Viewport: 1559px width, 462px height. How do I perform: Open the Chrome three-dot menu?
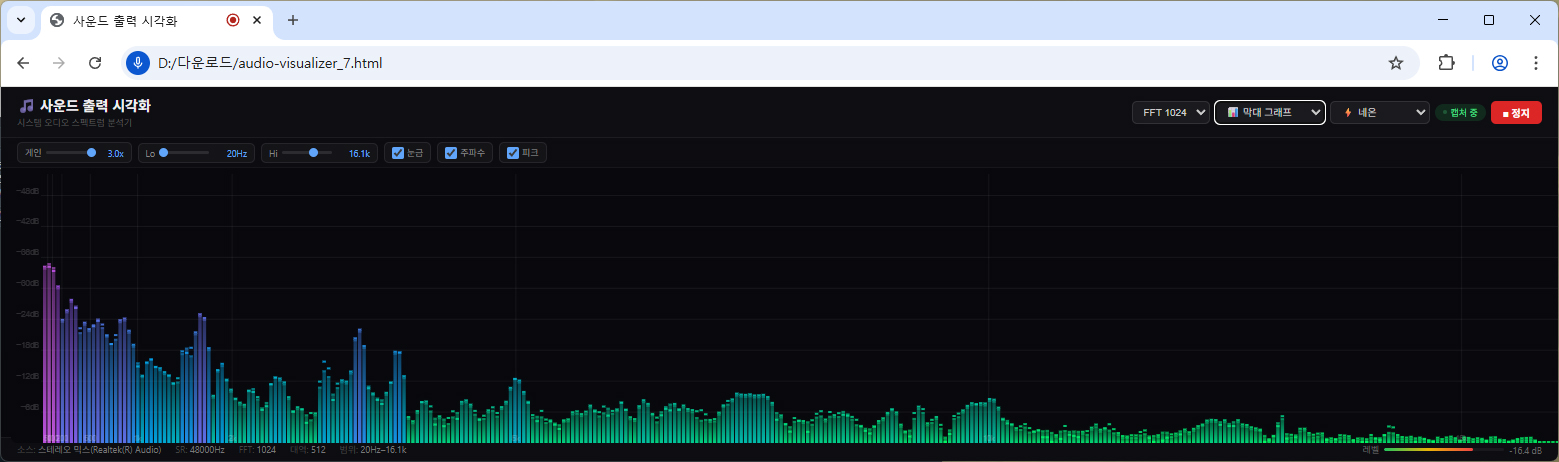(x=1536, y=63)
